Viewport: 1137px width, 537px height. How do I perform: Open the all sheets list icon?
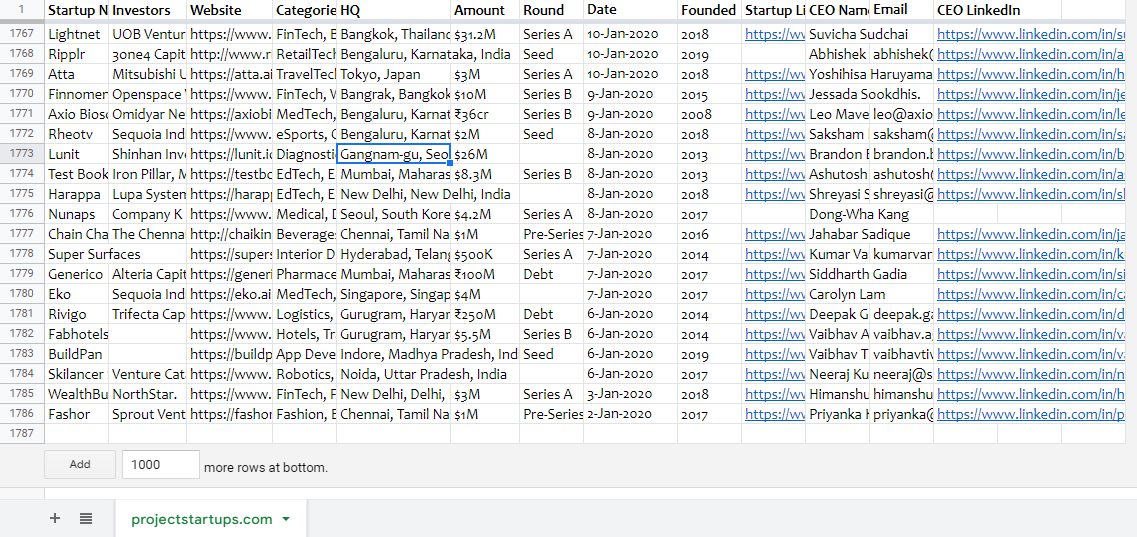86,518
